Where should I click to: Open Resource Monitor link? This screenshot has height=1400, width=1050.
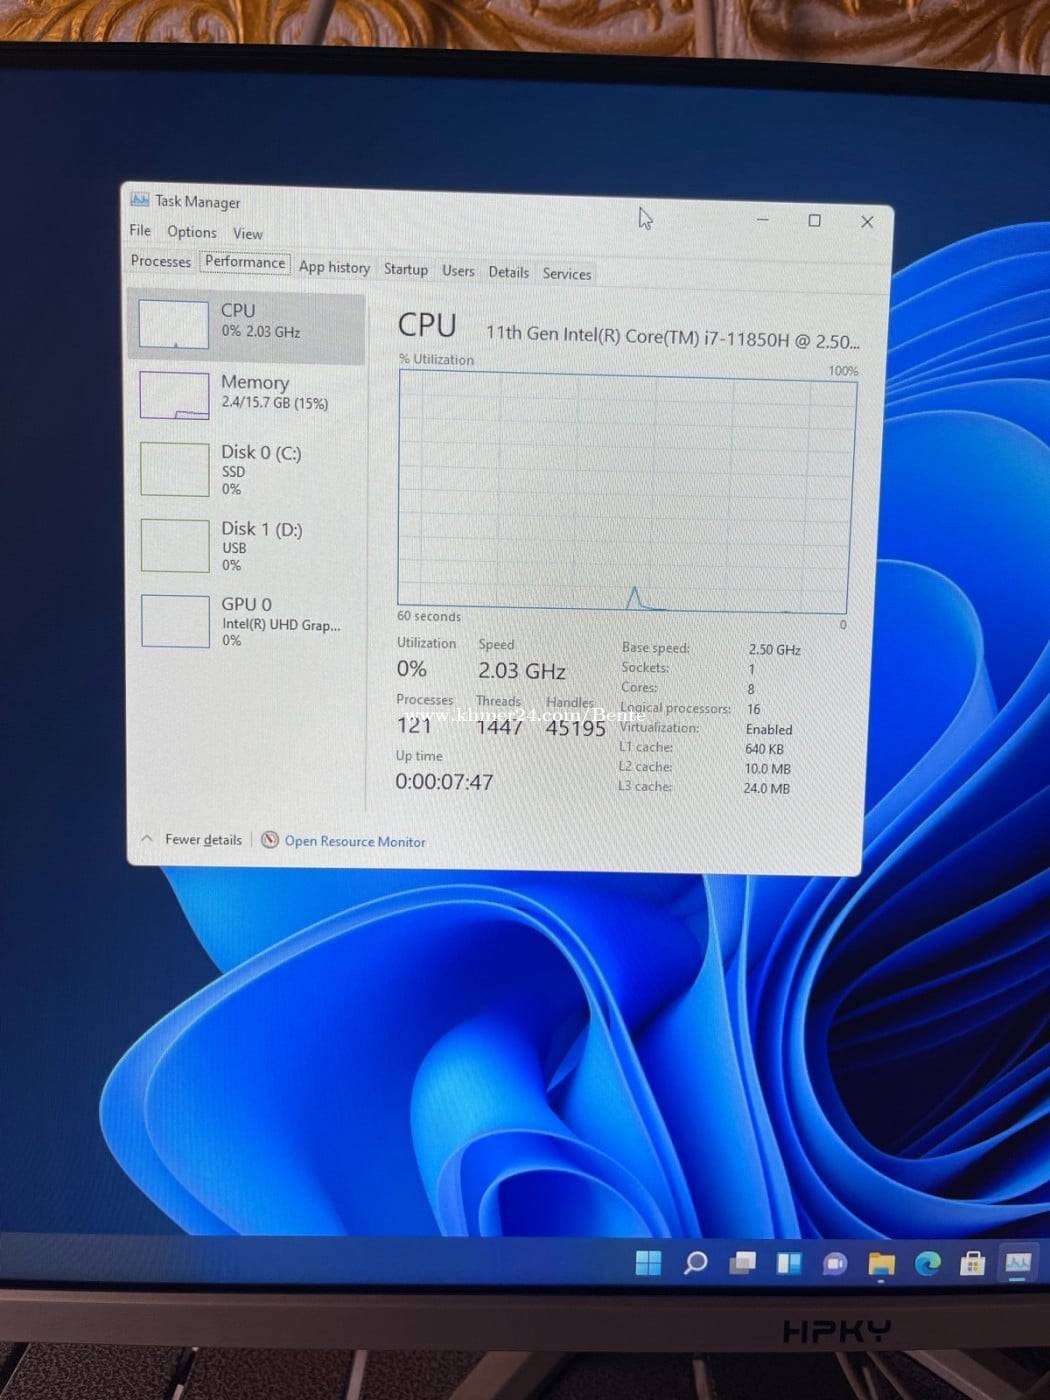coord(355,842)
